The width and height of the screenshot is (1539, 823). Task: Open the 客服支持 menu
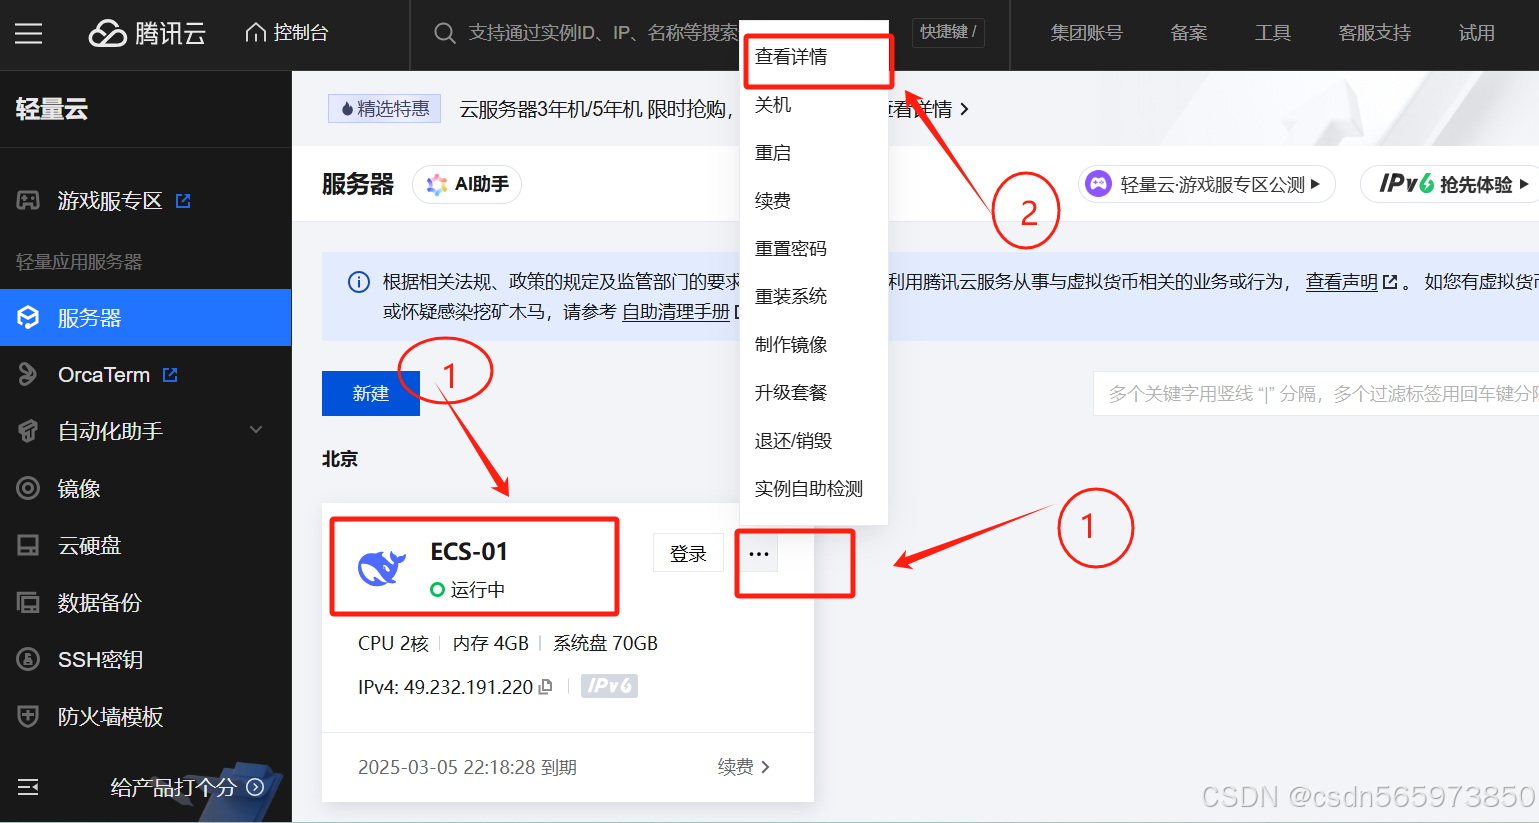[x=1375, y=33]
